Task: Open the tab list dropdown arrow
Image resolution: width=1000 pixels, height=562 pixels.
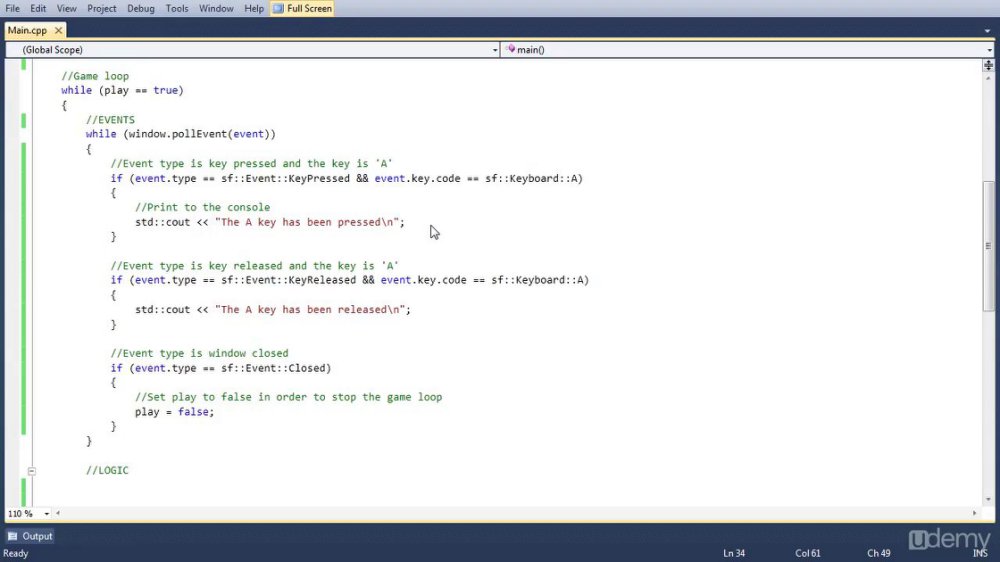Action: 987,31
